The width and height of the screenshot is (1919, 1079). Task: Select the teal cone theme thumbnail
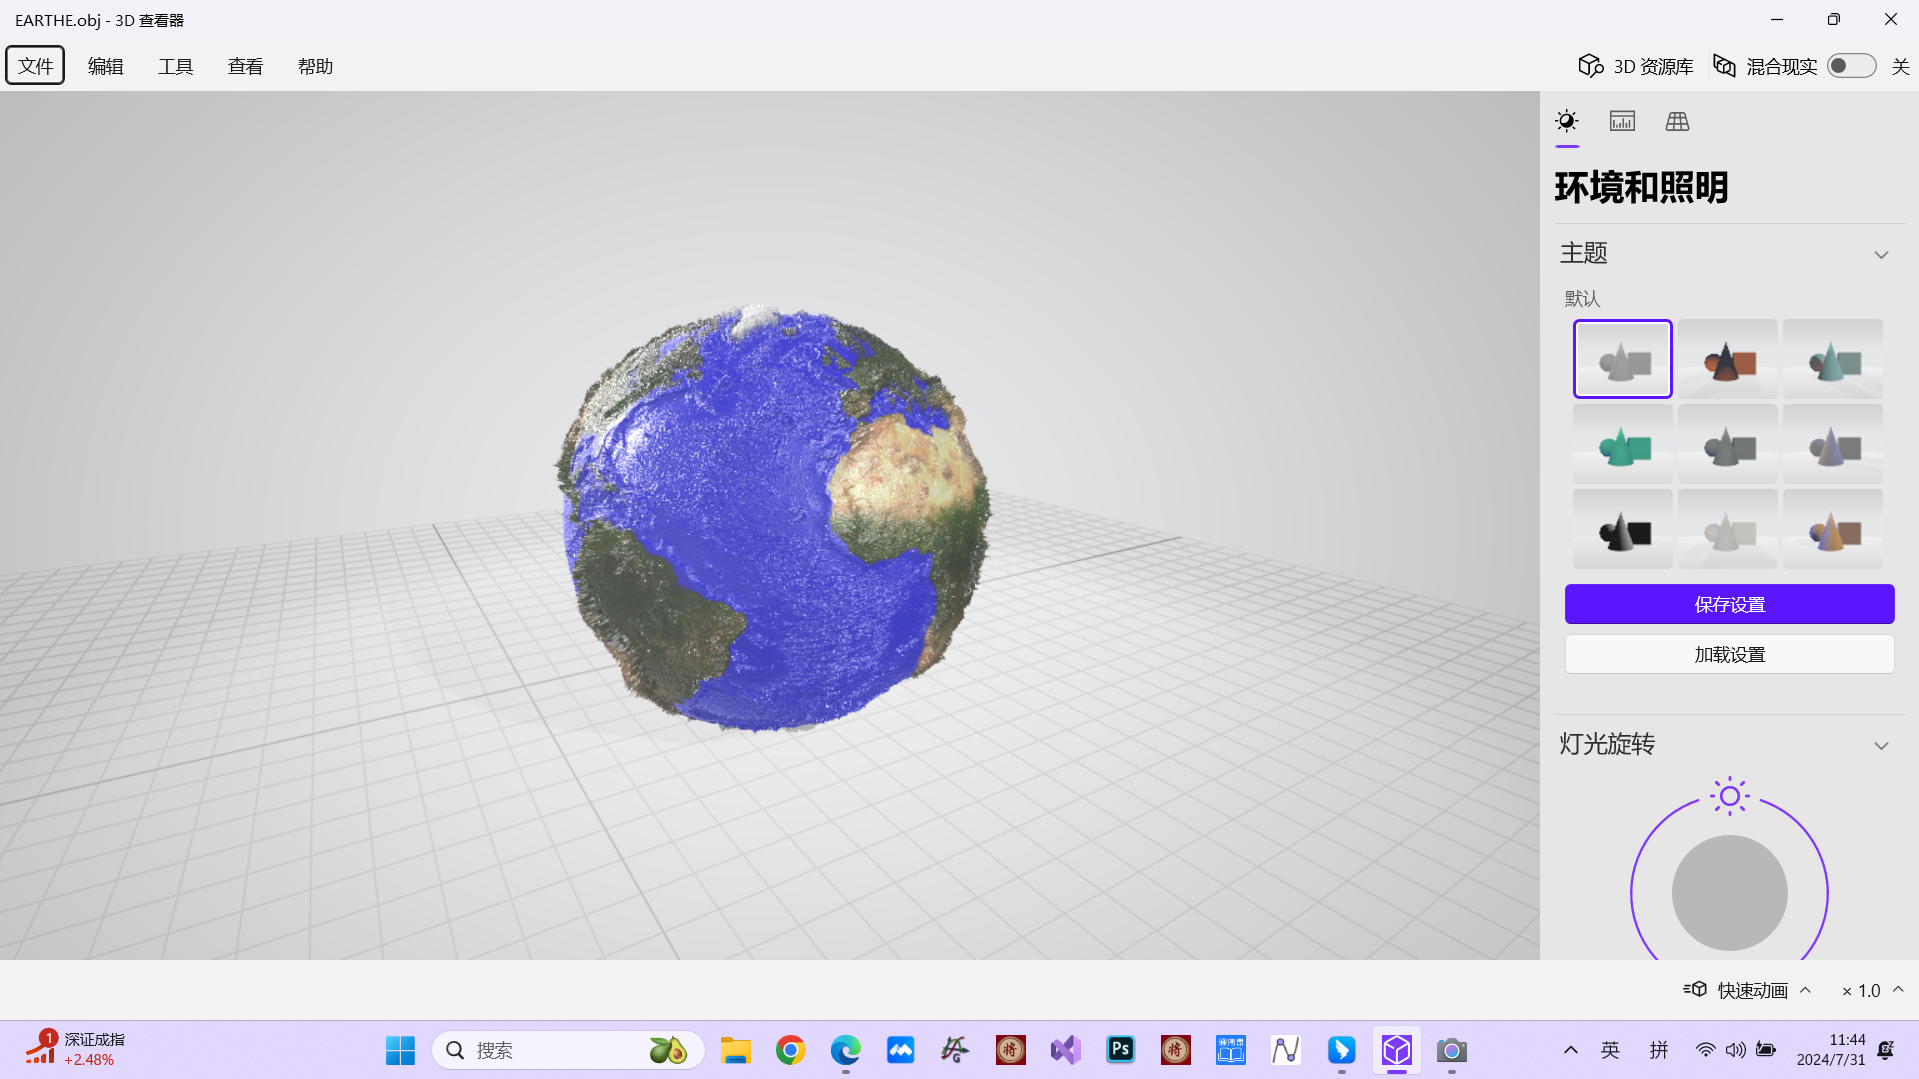pyautogui.click(x=1832, y=358)
